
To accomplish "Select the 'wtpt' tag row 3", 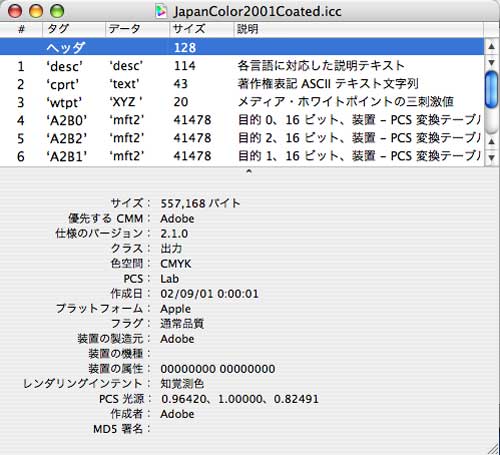I will click(242, 102).
